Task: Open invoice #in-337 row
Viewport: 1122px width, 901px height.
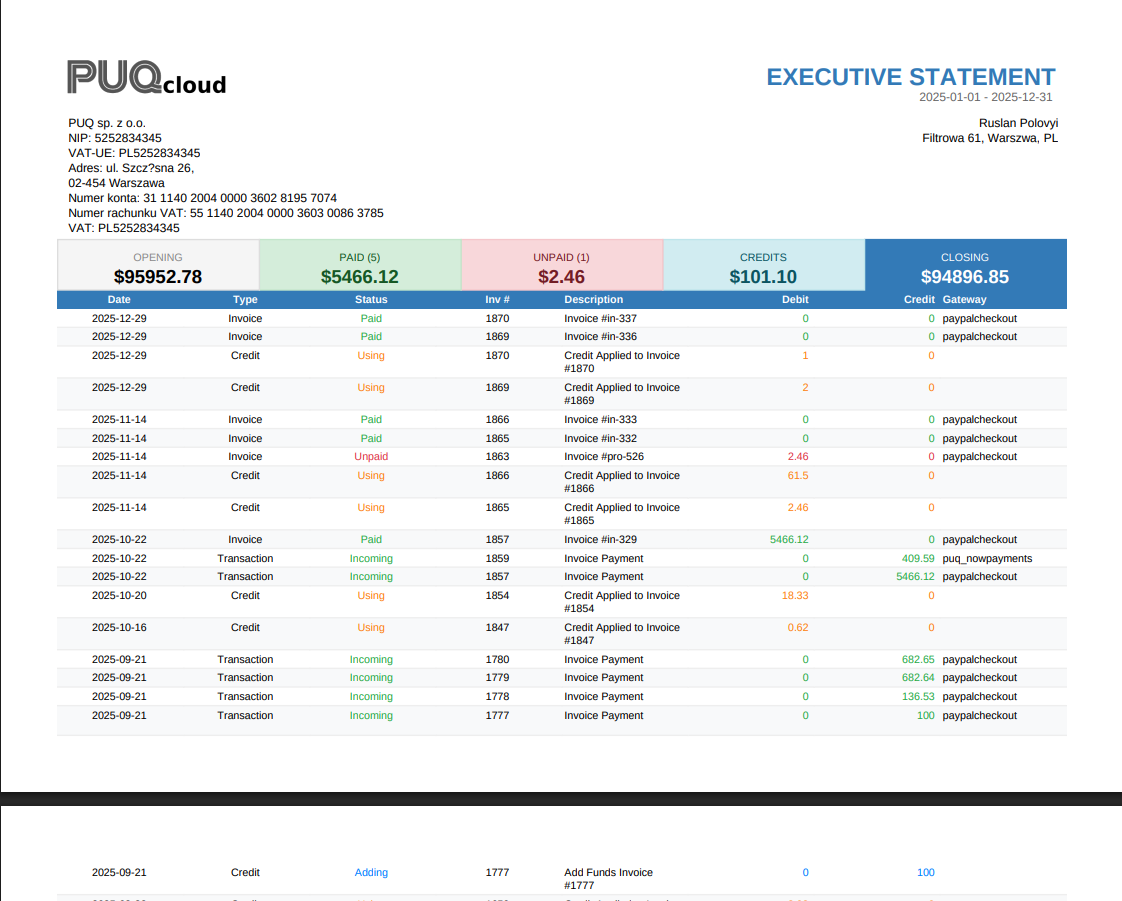Action: 600,318
